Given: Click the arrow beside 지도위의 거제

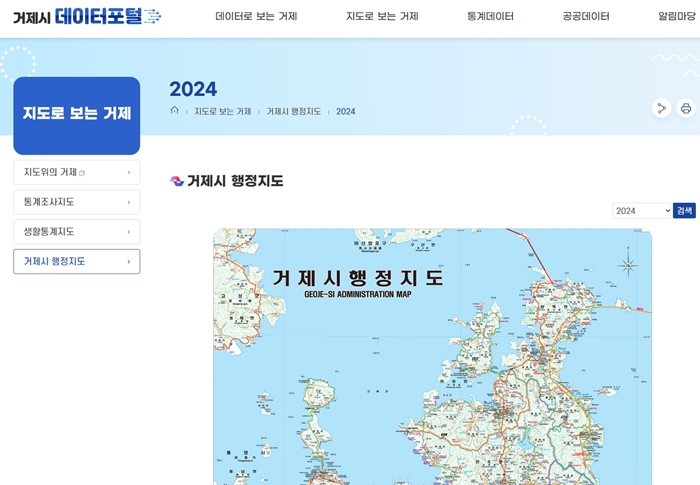Looking at the screenshot, I should [x=129, y=172].
